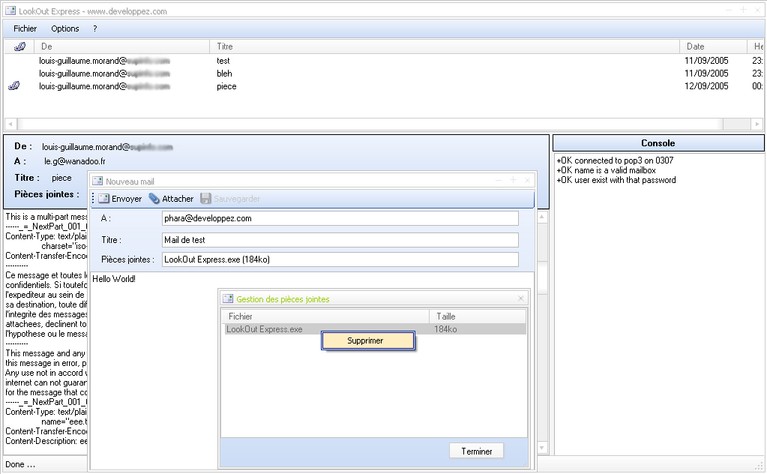Viewport: 767px width, 474px height.
Task: Choose Supprimer from the context menu
Action: [x=365, y=341]
